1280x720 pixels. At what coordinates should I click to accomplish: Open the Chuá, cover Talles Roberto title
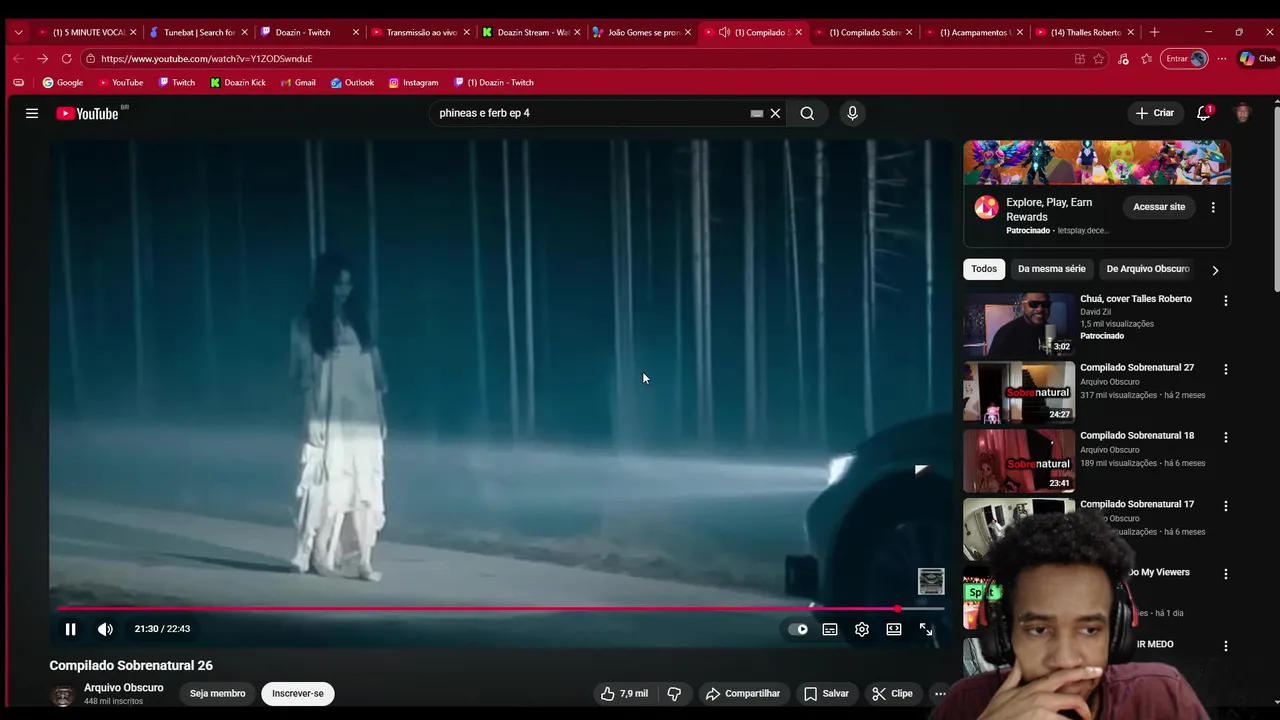(x=1136, y=299)
